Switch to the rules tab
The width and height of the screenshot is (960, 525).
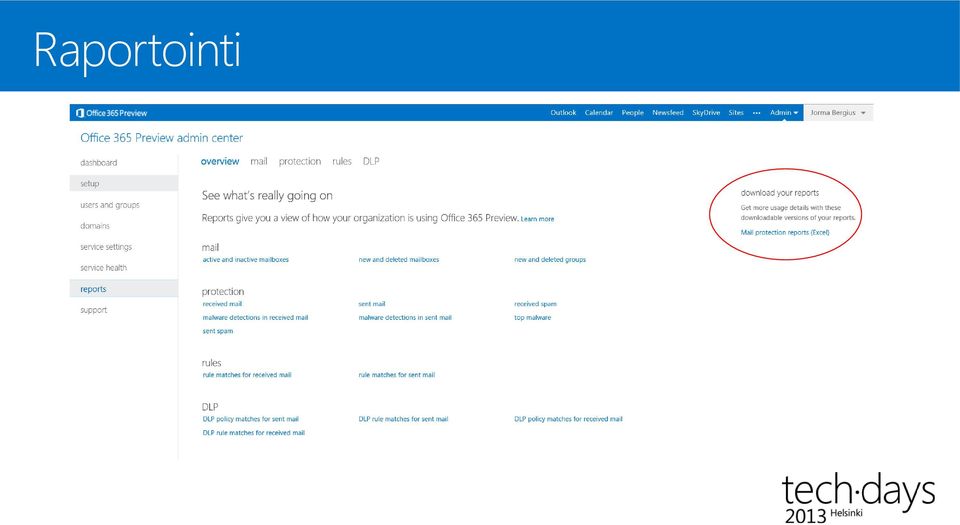pos(342,162)
